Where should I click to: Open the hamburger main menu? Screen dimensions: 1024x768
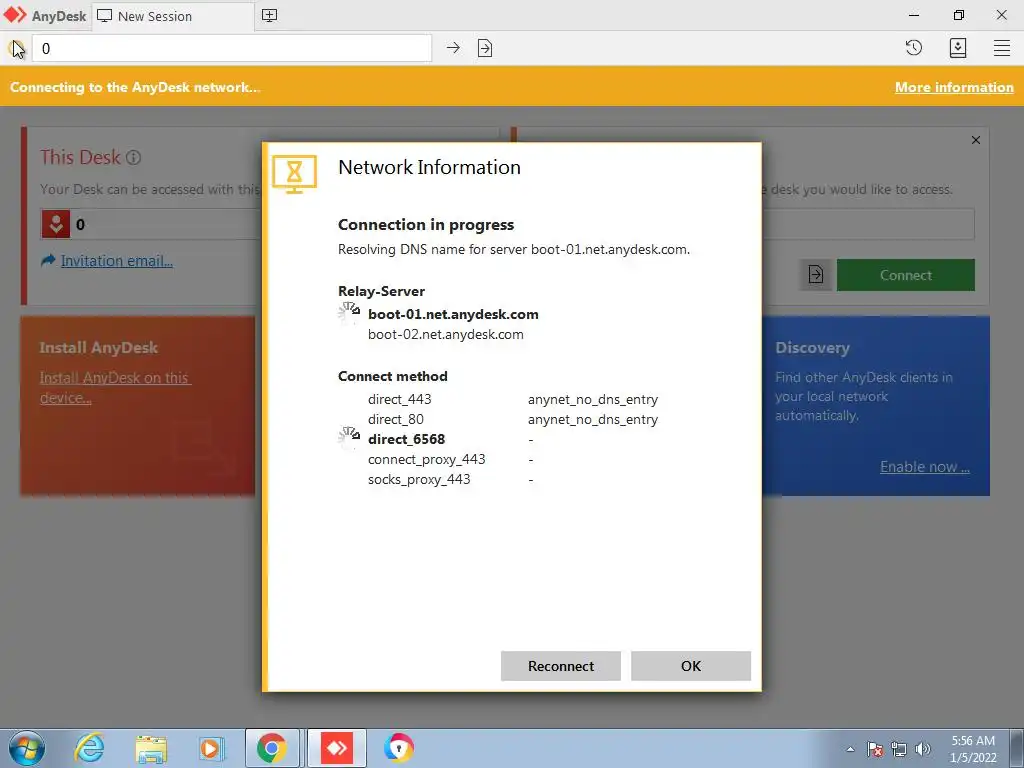1002,48
